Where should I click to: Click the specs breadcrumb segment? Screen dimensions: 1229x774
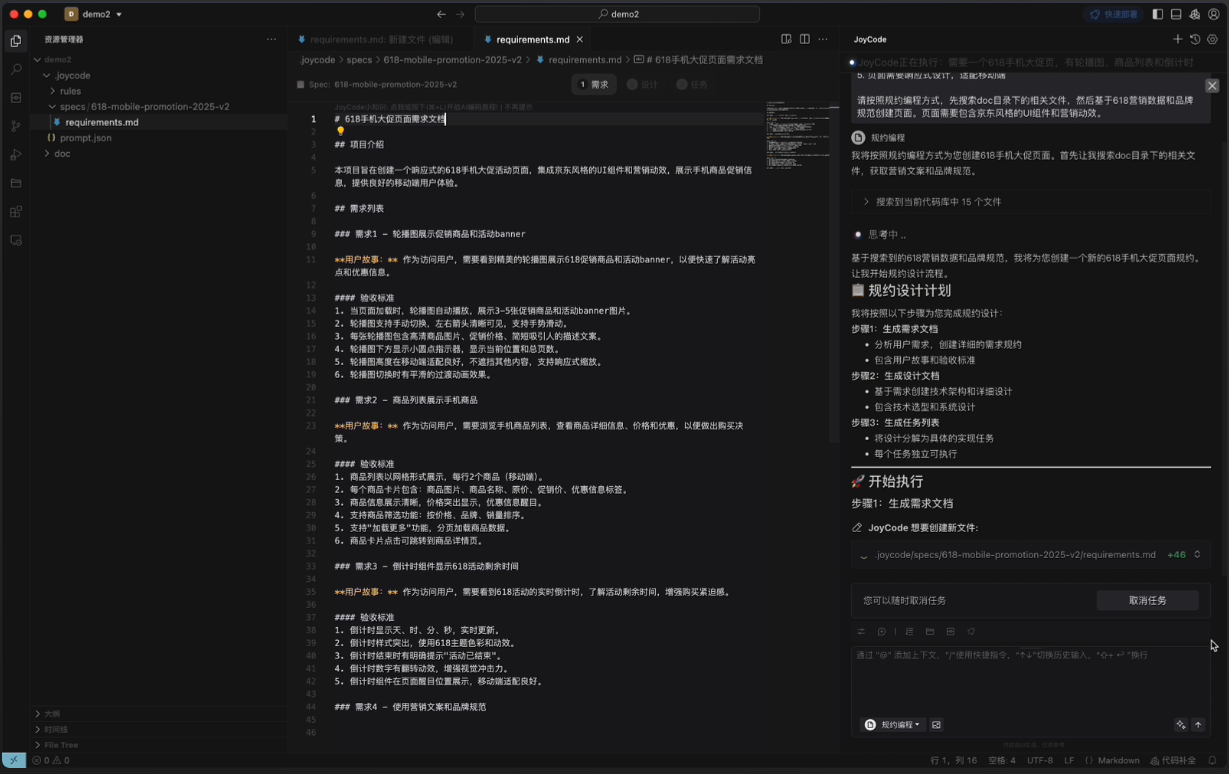click(x=359, y=60)
